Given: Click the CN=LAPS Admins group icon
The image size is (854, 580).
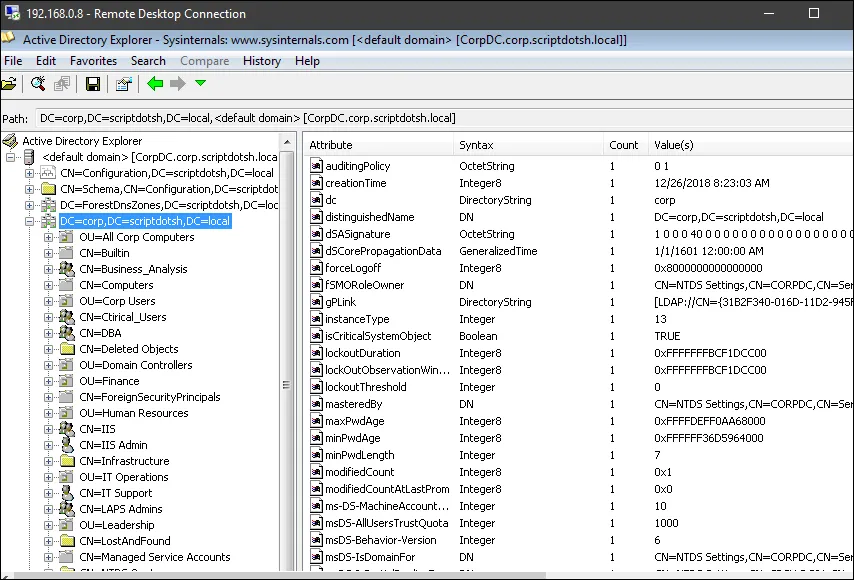Looking at the screenshot, I should [x=66, y=509].
